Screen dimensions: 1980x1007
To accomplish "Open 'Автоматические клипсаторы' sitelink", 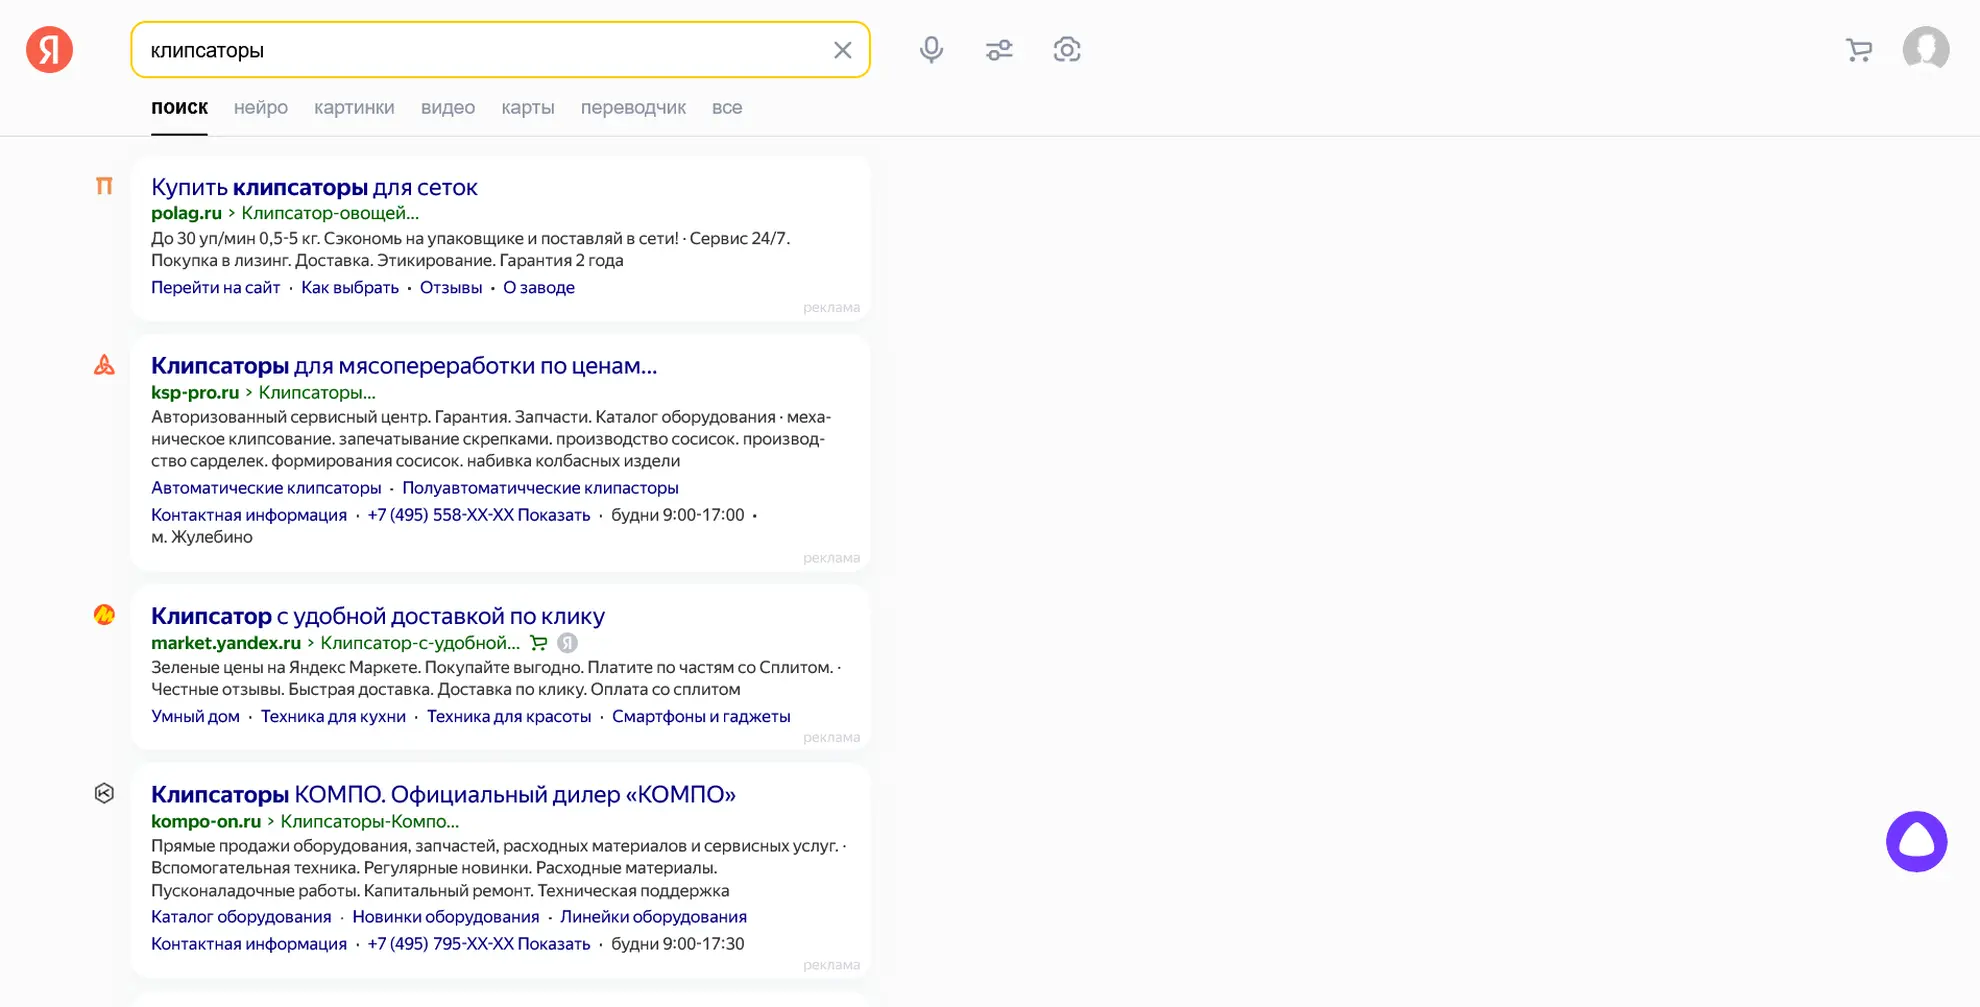I will click(x=266, y=488).
